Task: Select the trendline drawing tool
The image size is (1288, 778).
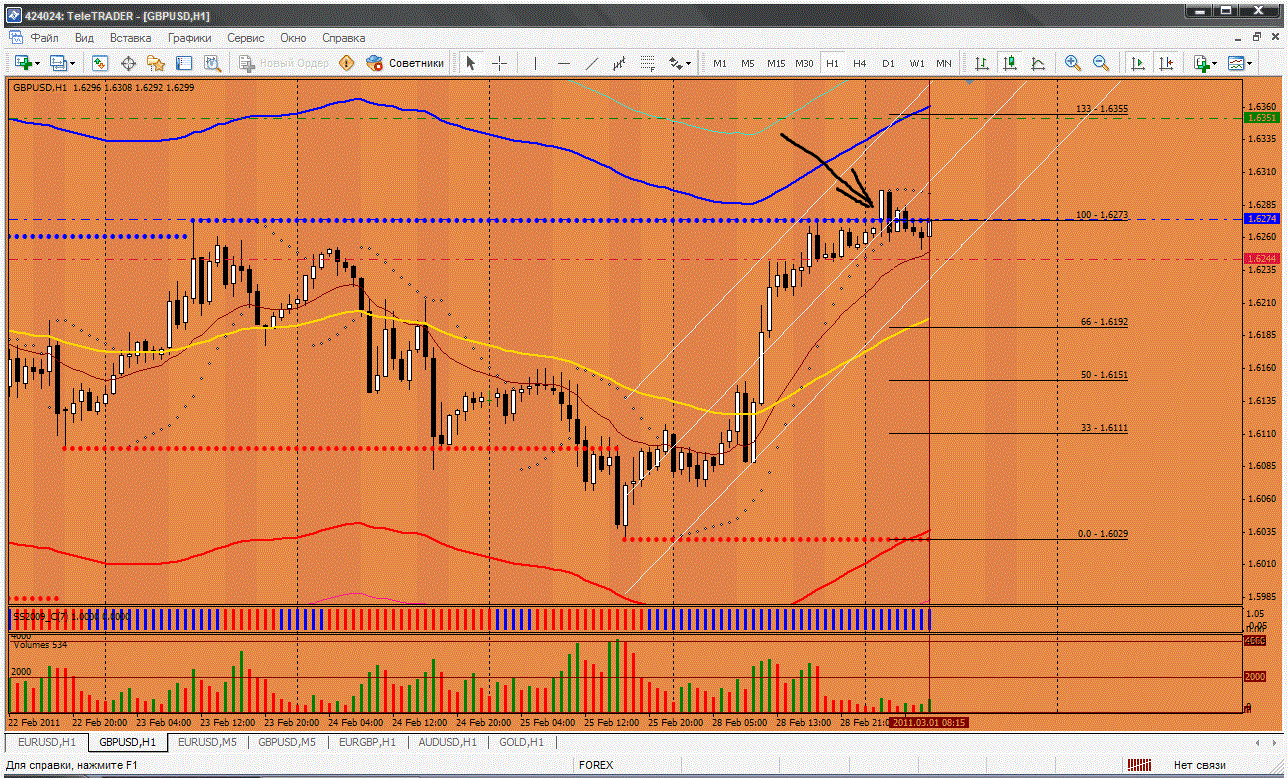Action: click(592, 63)
